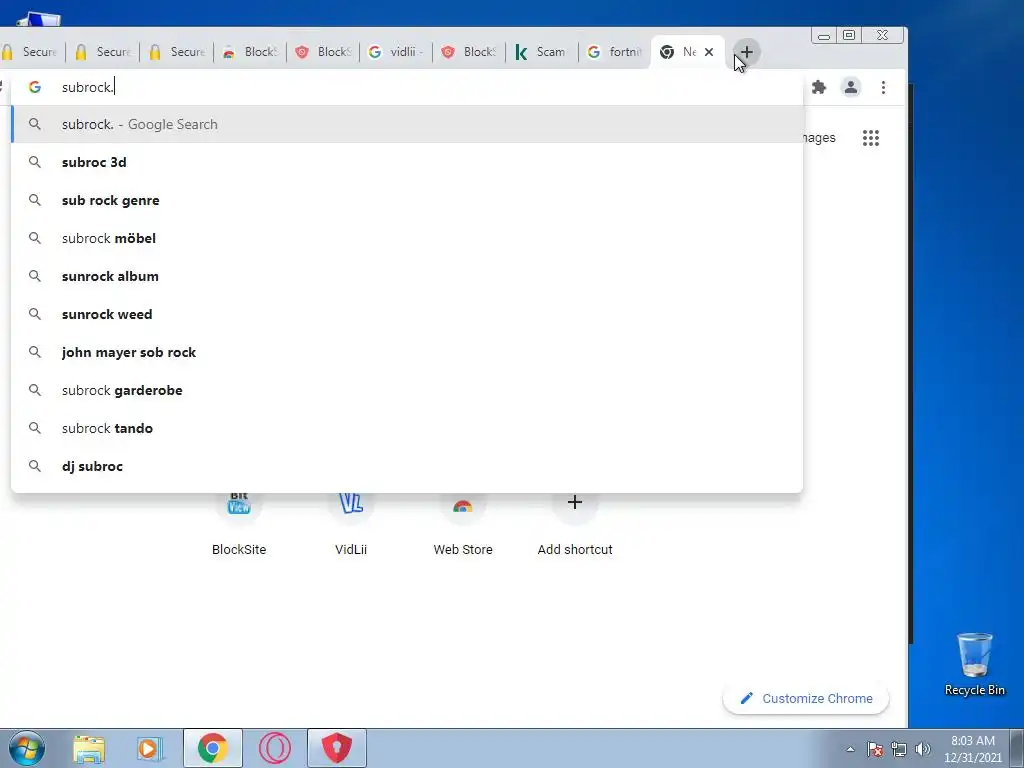Open the Google apps grid

point(871,138)
